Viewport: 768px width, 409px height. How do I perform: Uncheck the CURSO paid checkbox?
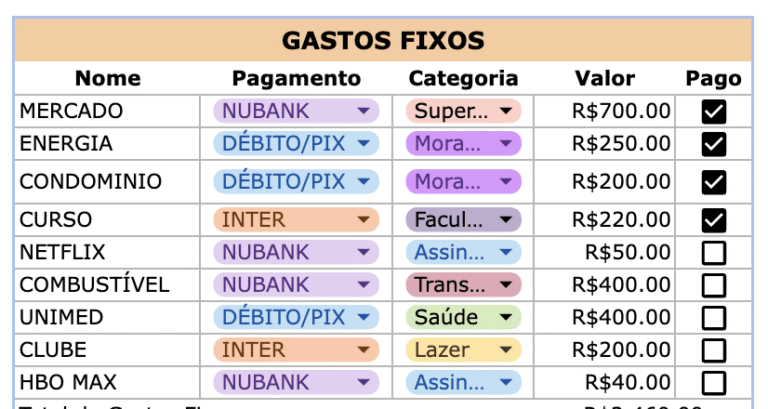[x=713, y=220]
